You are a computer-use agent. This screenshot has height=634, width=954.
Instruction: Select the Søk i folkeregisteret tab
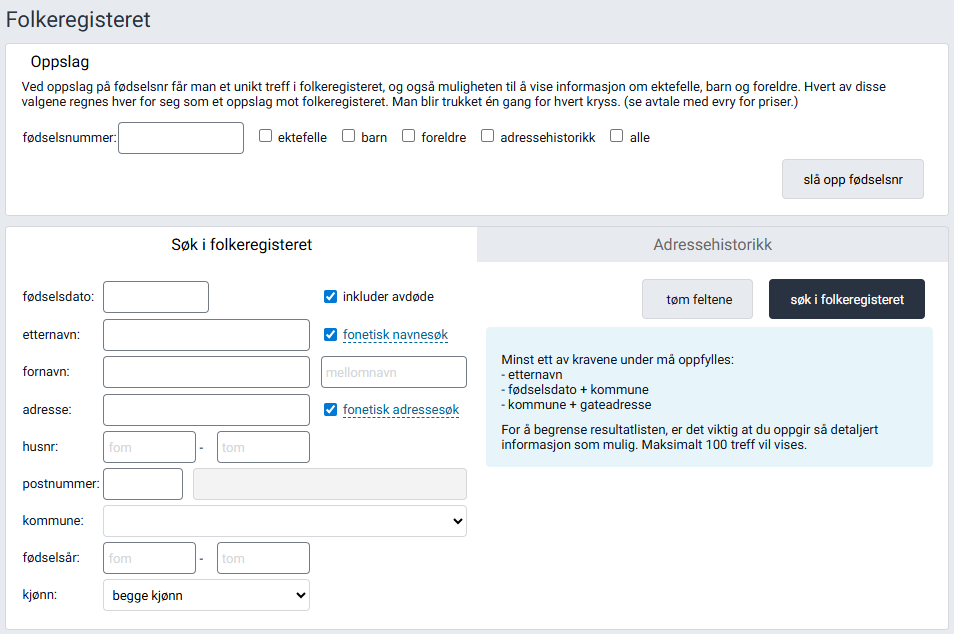pos(240,244)
